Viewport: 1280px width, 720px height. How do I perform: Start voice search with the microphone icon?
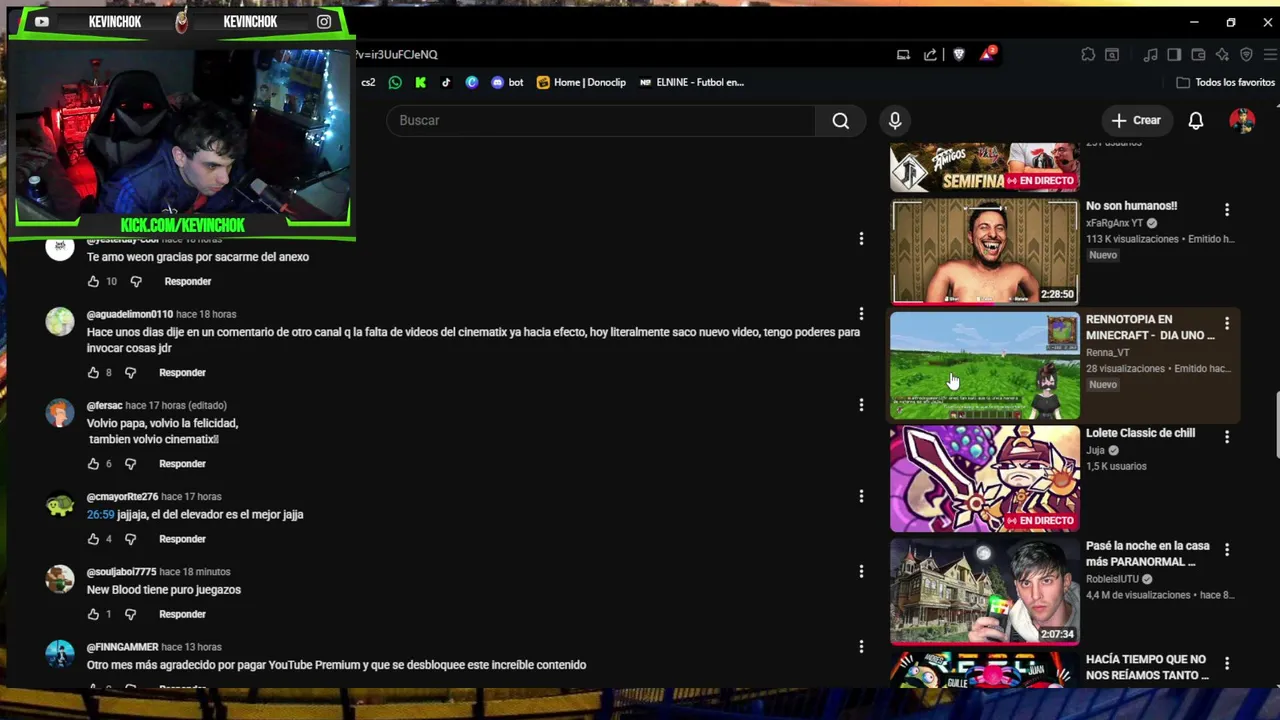(x=895, y=120)
